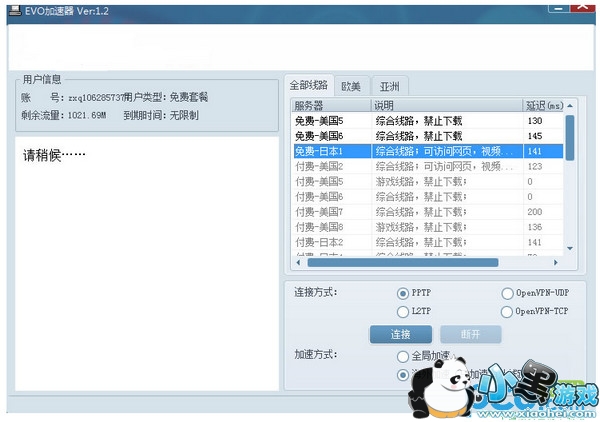
Task: Click the 连接 button
Action: tap(401, 334)
